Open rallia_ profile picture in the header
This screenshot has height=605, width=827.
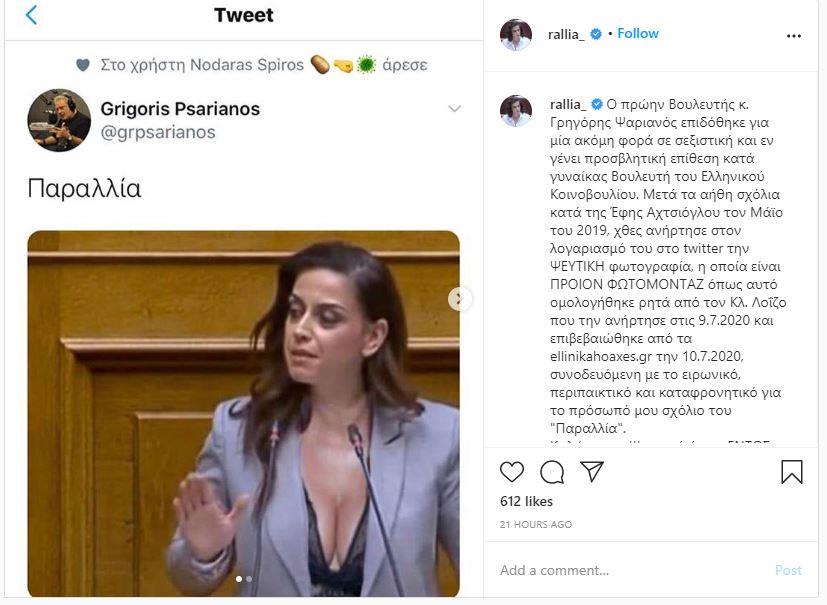515,35
